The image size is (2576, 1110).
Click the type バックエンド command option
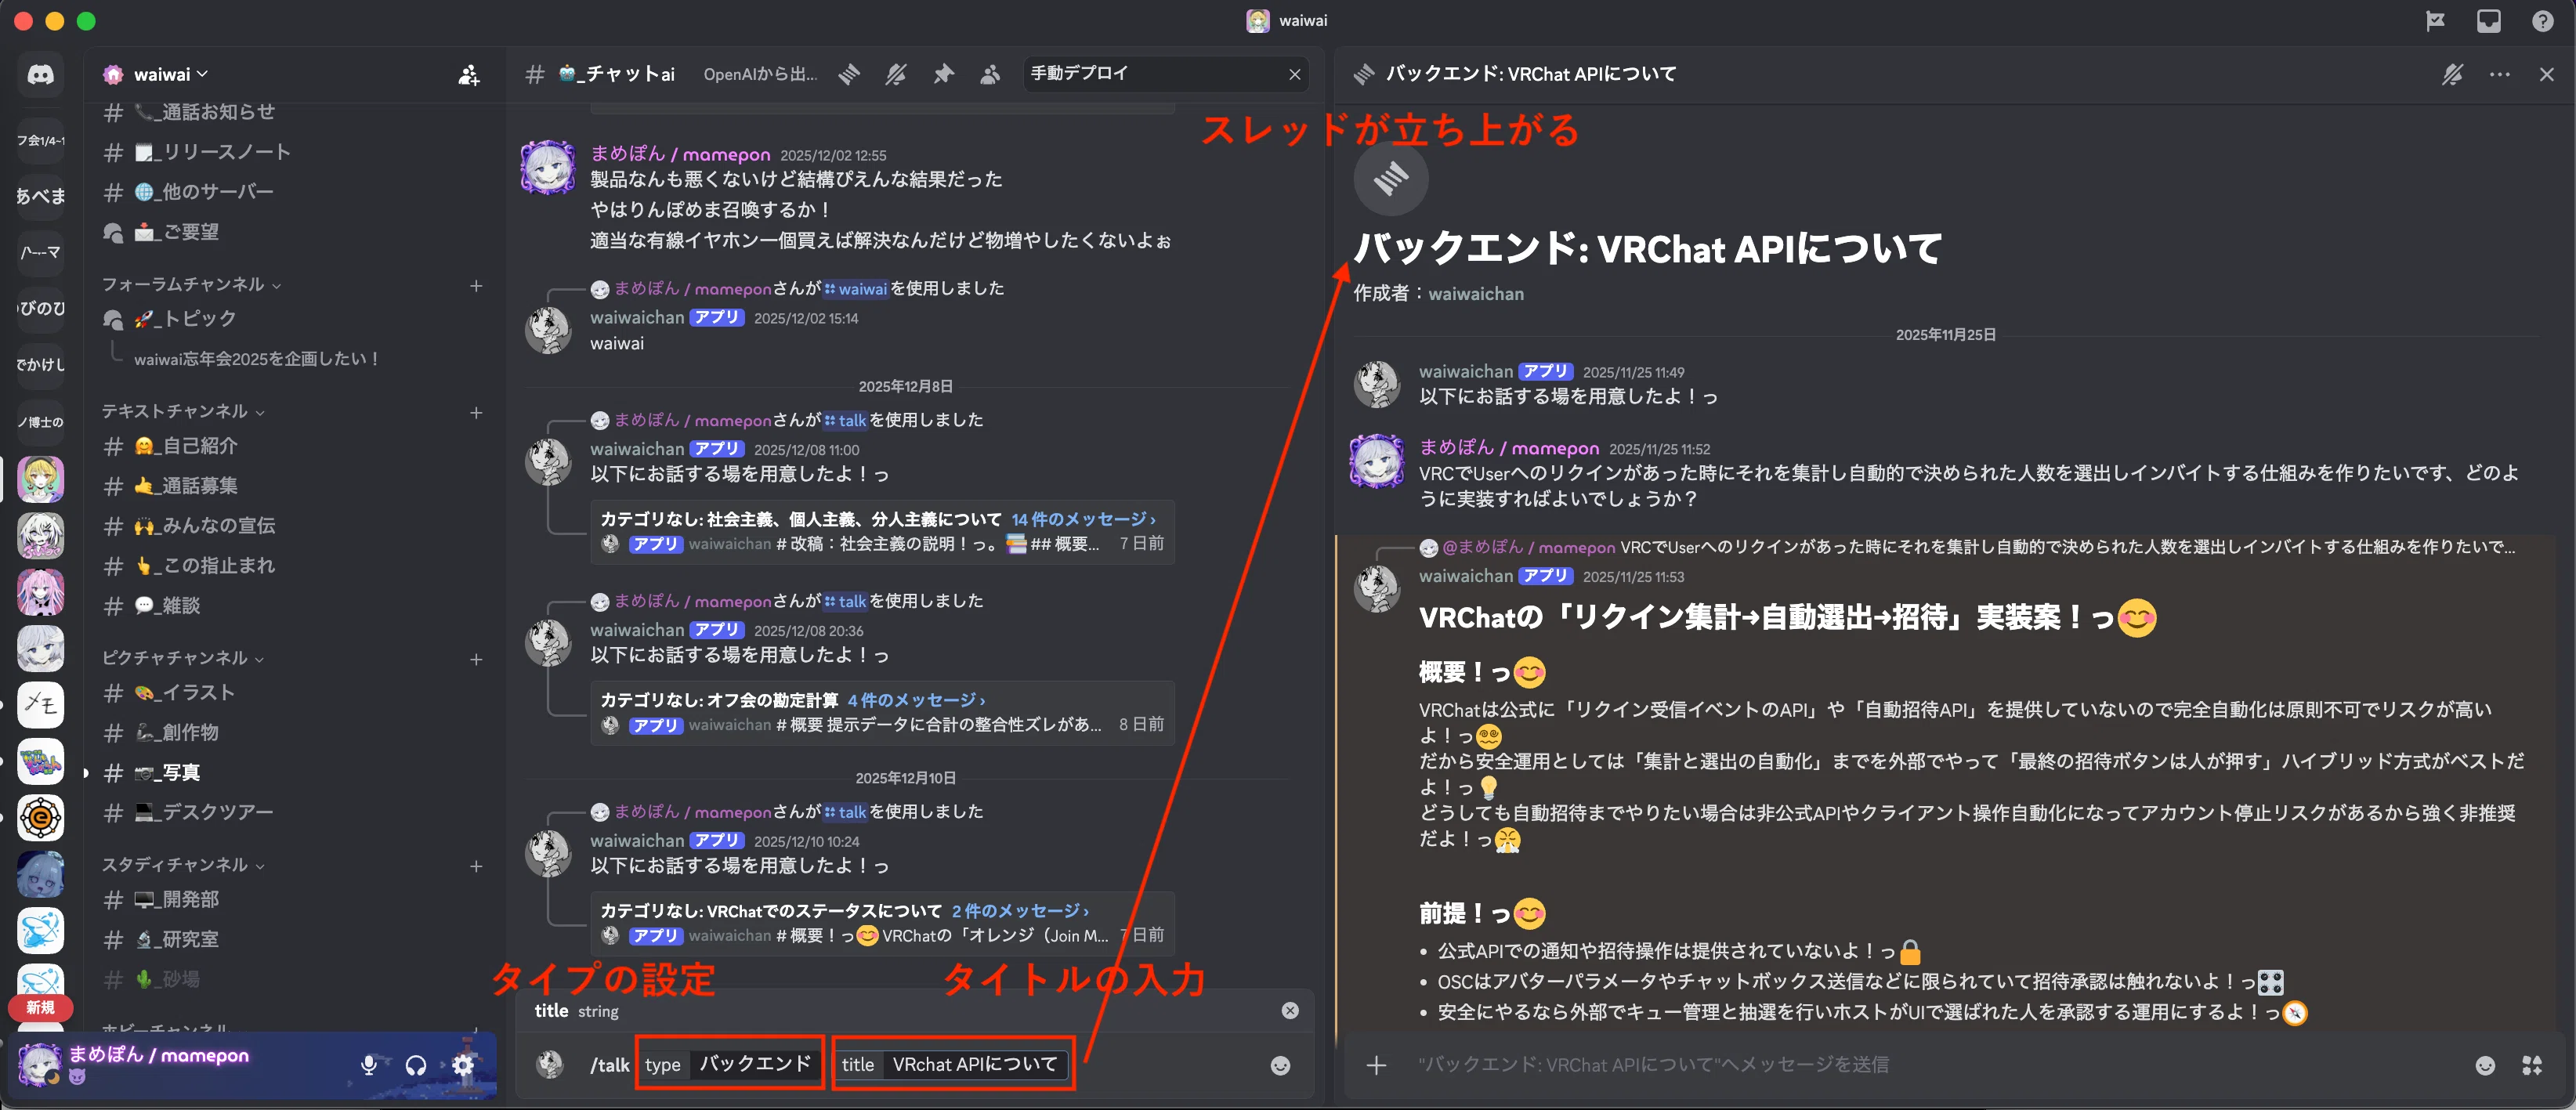729,1064
